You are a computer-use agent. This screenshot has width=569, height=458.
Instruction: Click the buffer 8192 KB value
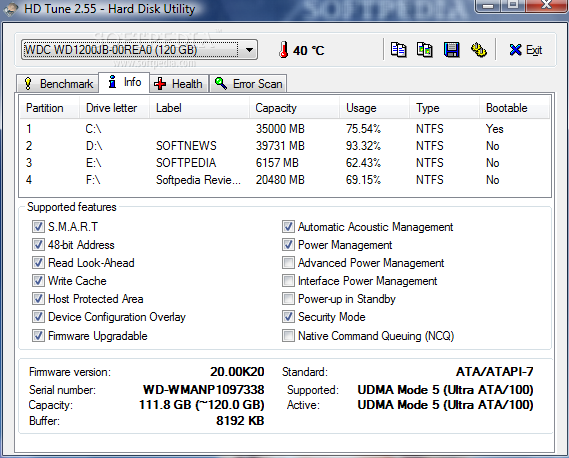pyautogui.click(x=240, y=421)
